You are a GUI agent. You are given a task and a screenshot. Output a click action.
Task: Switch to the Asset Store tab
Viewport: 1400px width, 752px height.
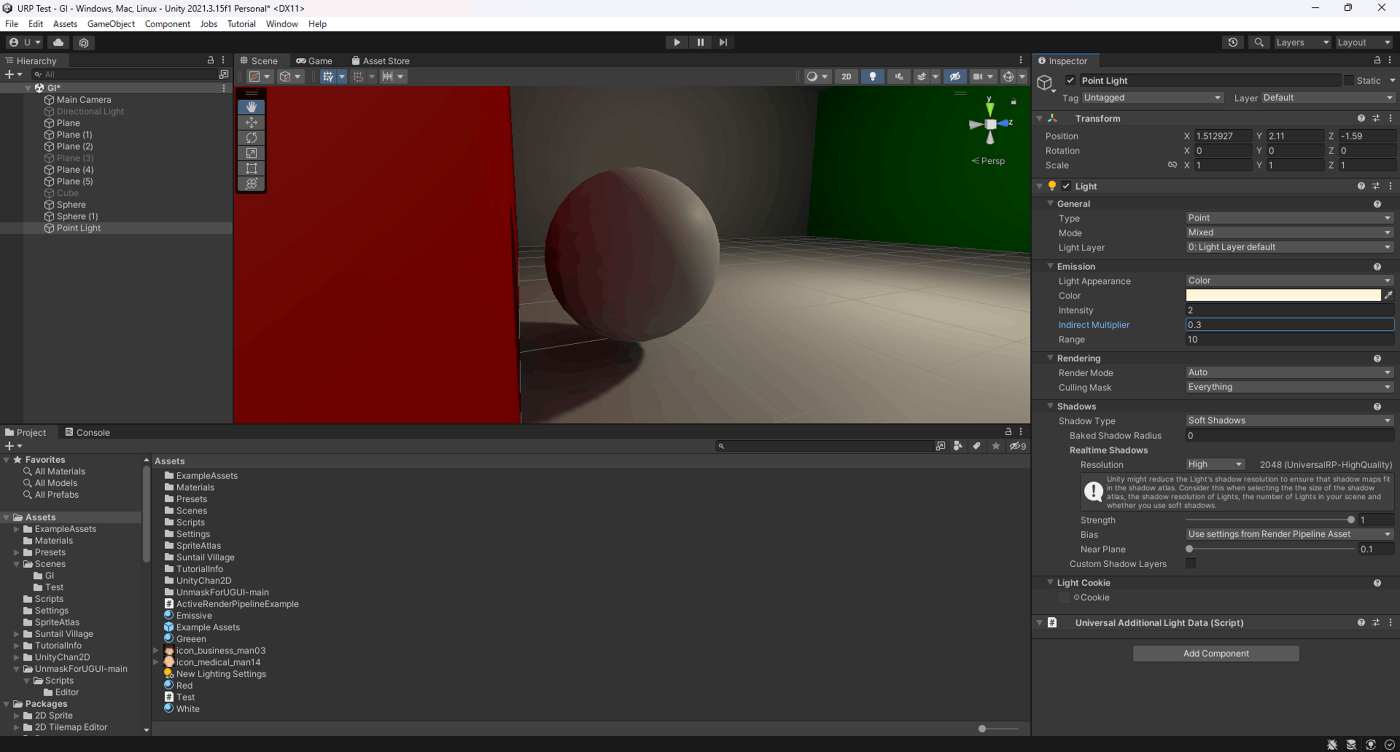[x=379, y=61]
